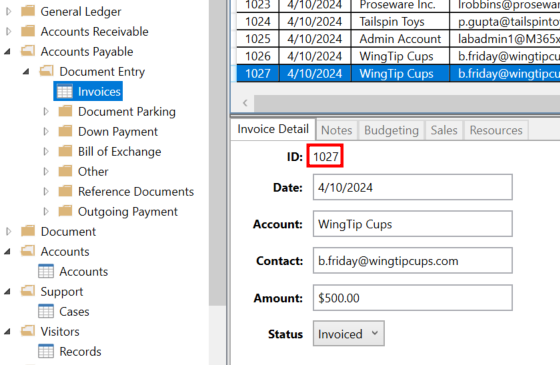Collapse the Support node
The width and height of the screenshot is (560, 365).
click(8, 292)
